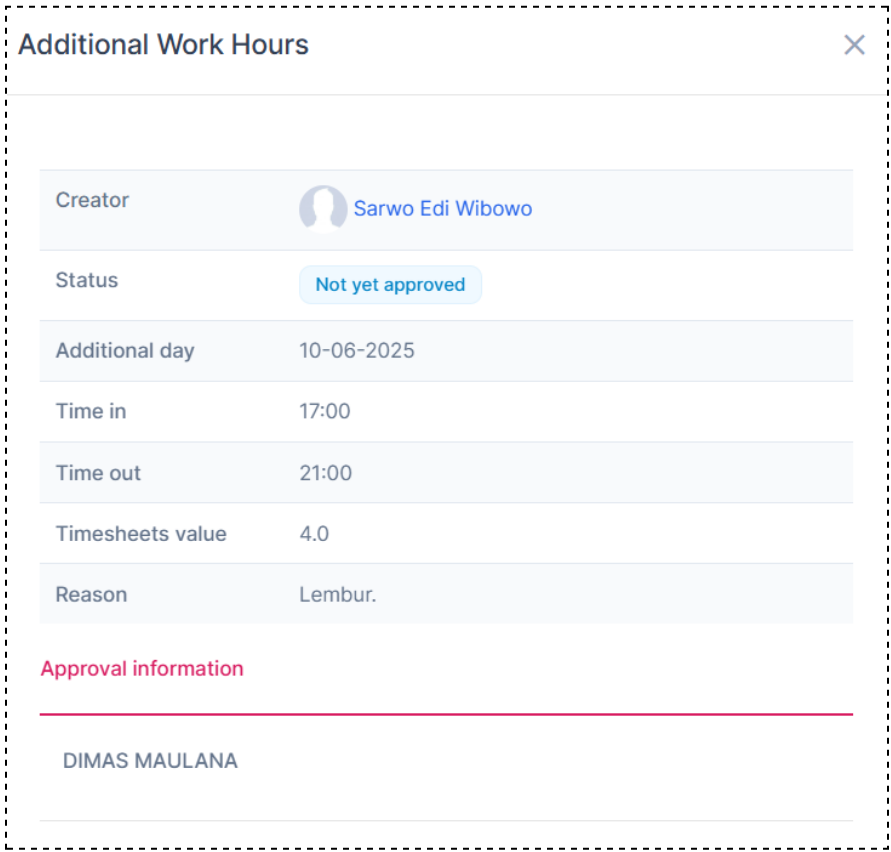Click the 'Additional day' row label

coord(125,351)
